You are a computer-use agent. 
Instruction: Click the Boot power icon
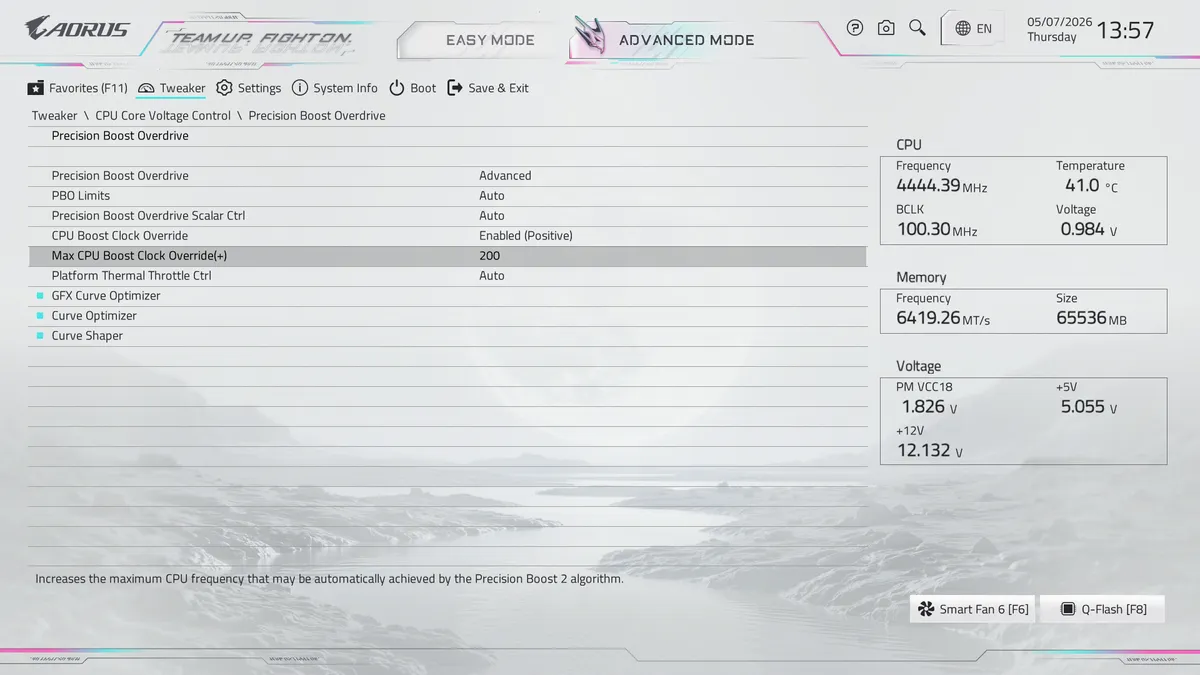click(x=397, y=88)
